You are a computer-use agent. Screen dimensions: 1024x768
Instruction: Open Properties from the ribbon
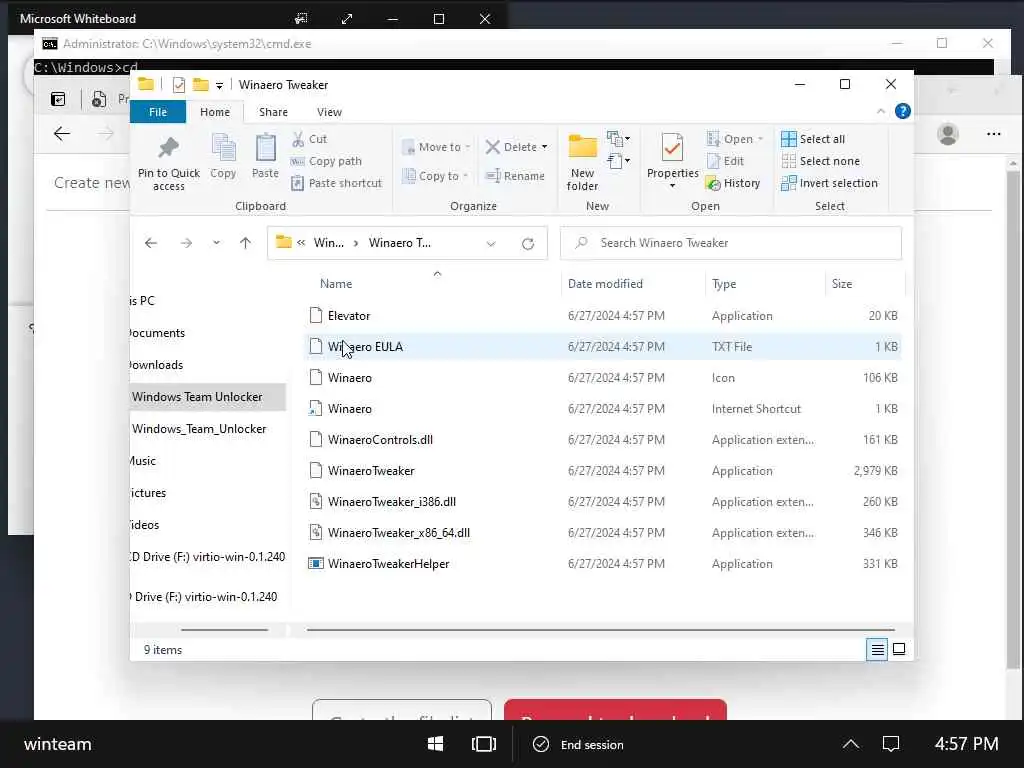pos(672,160)
